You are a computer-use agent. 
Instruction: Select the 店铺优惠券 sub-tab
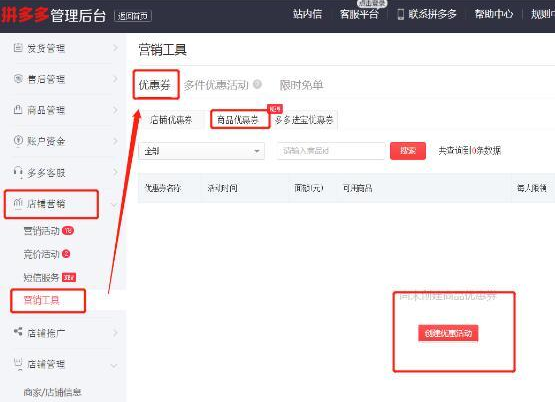click(x=171, y=120)
